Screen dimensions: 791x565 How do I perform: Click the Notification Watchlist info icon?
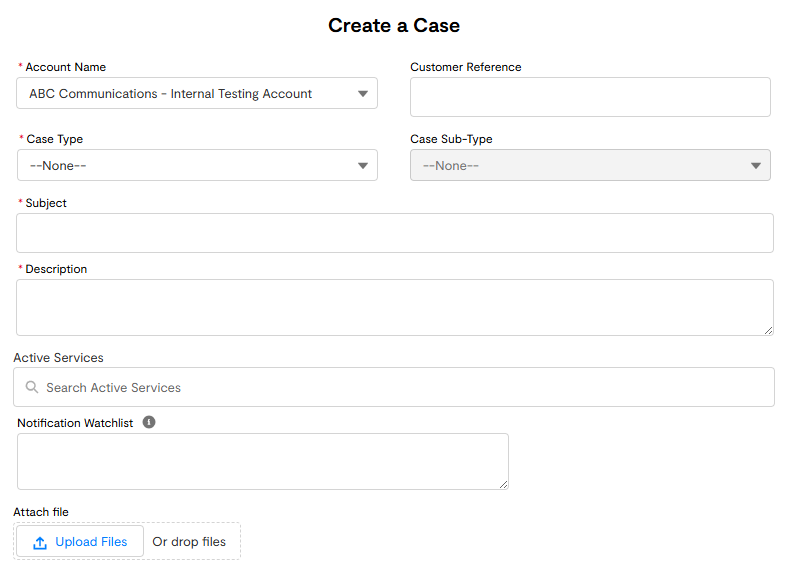[x=149, y=422]
